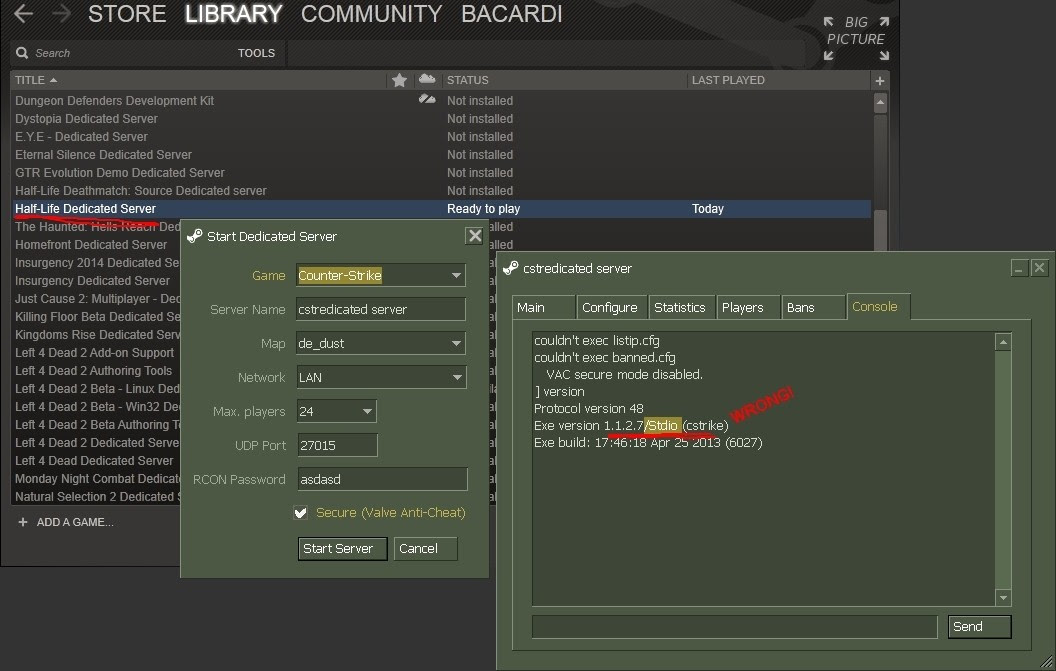Image resolution: width=1056 pixels, height=671 pixels.
Task: Enter Big Picture mode
Action: point(856,39)
